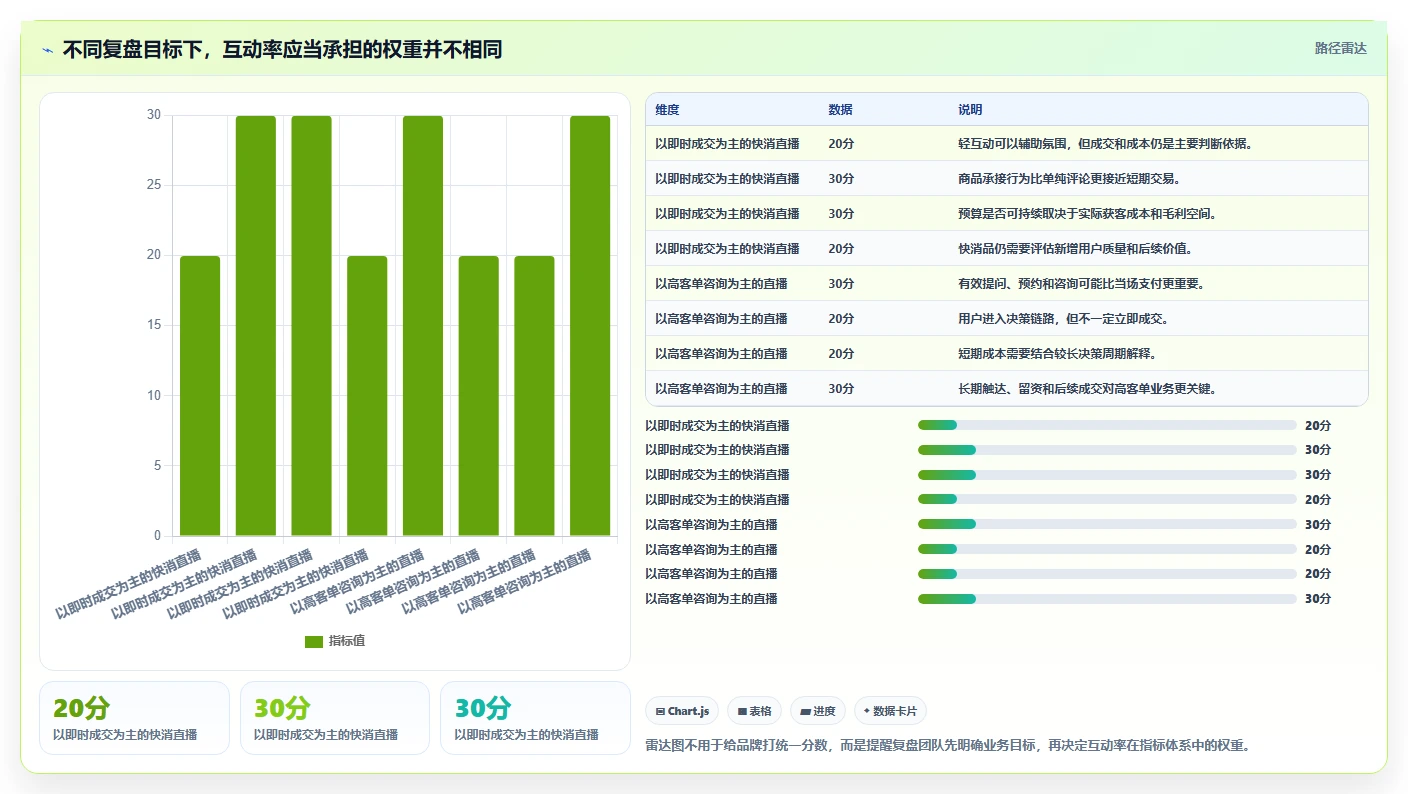Select the row 轻互动可以辅助氛围，但成交和成本仍是主要判断依据。
The height and width of the screenshot is (794, 1408).
(1007, 144)
